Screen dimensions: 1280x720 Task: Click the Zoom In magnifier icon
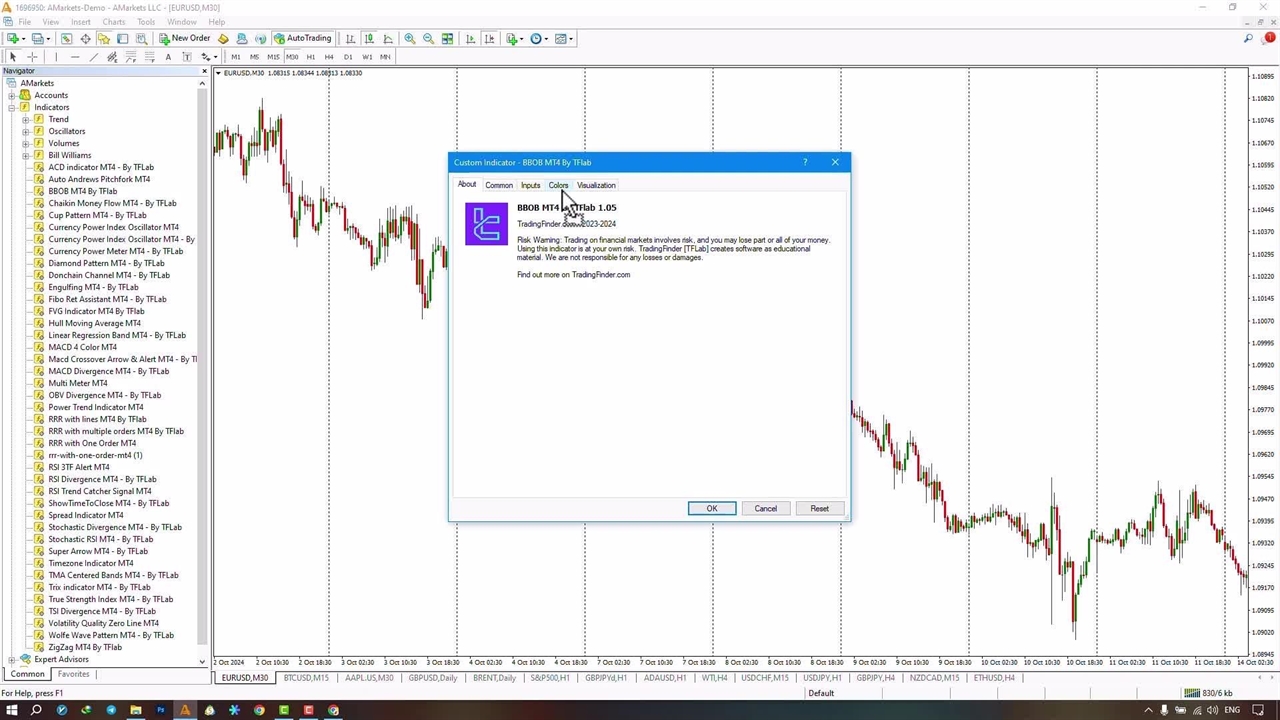coord(410,39)
